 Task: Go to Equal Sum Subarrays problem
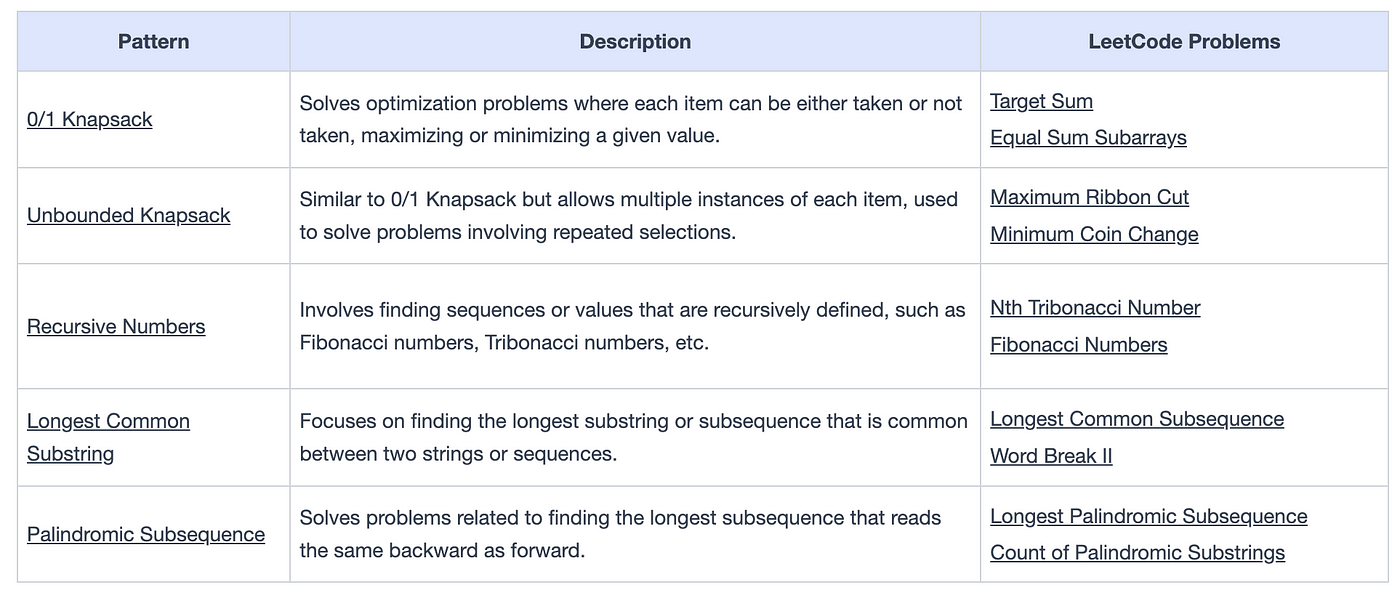click(1088, 137)
